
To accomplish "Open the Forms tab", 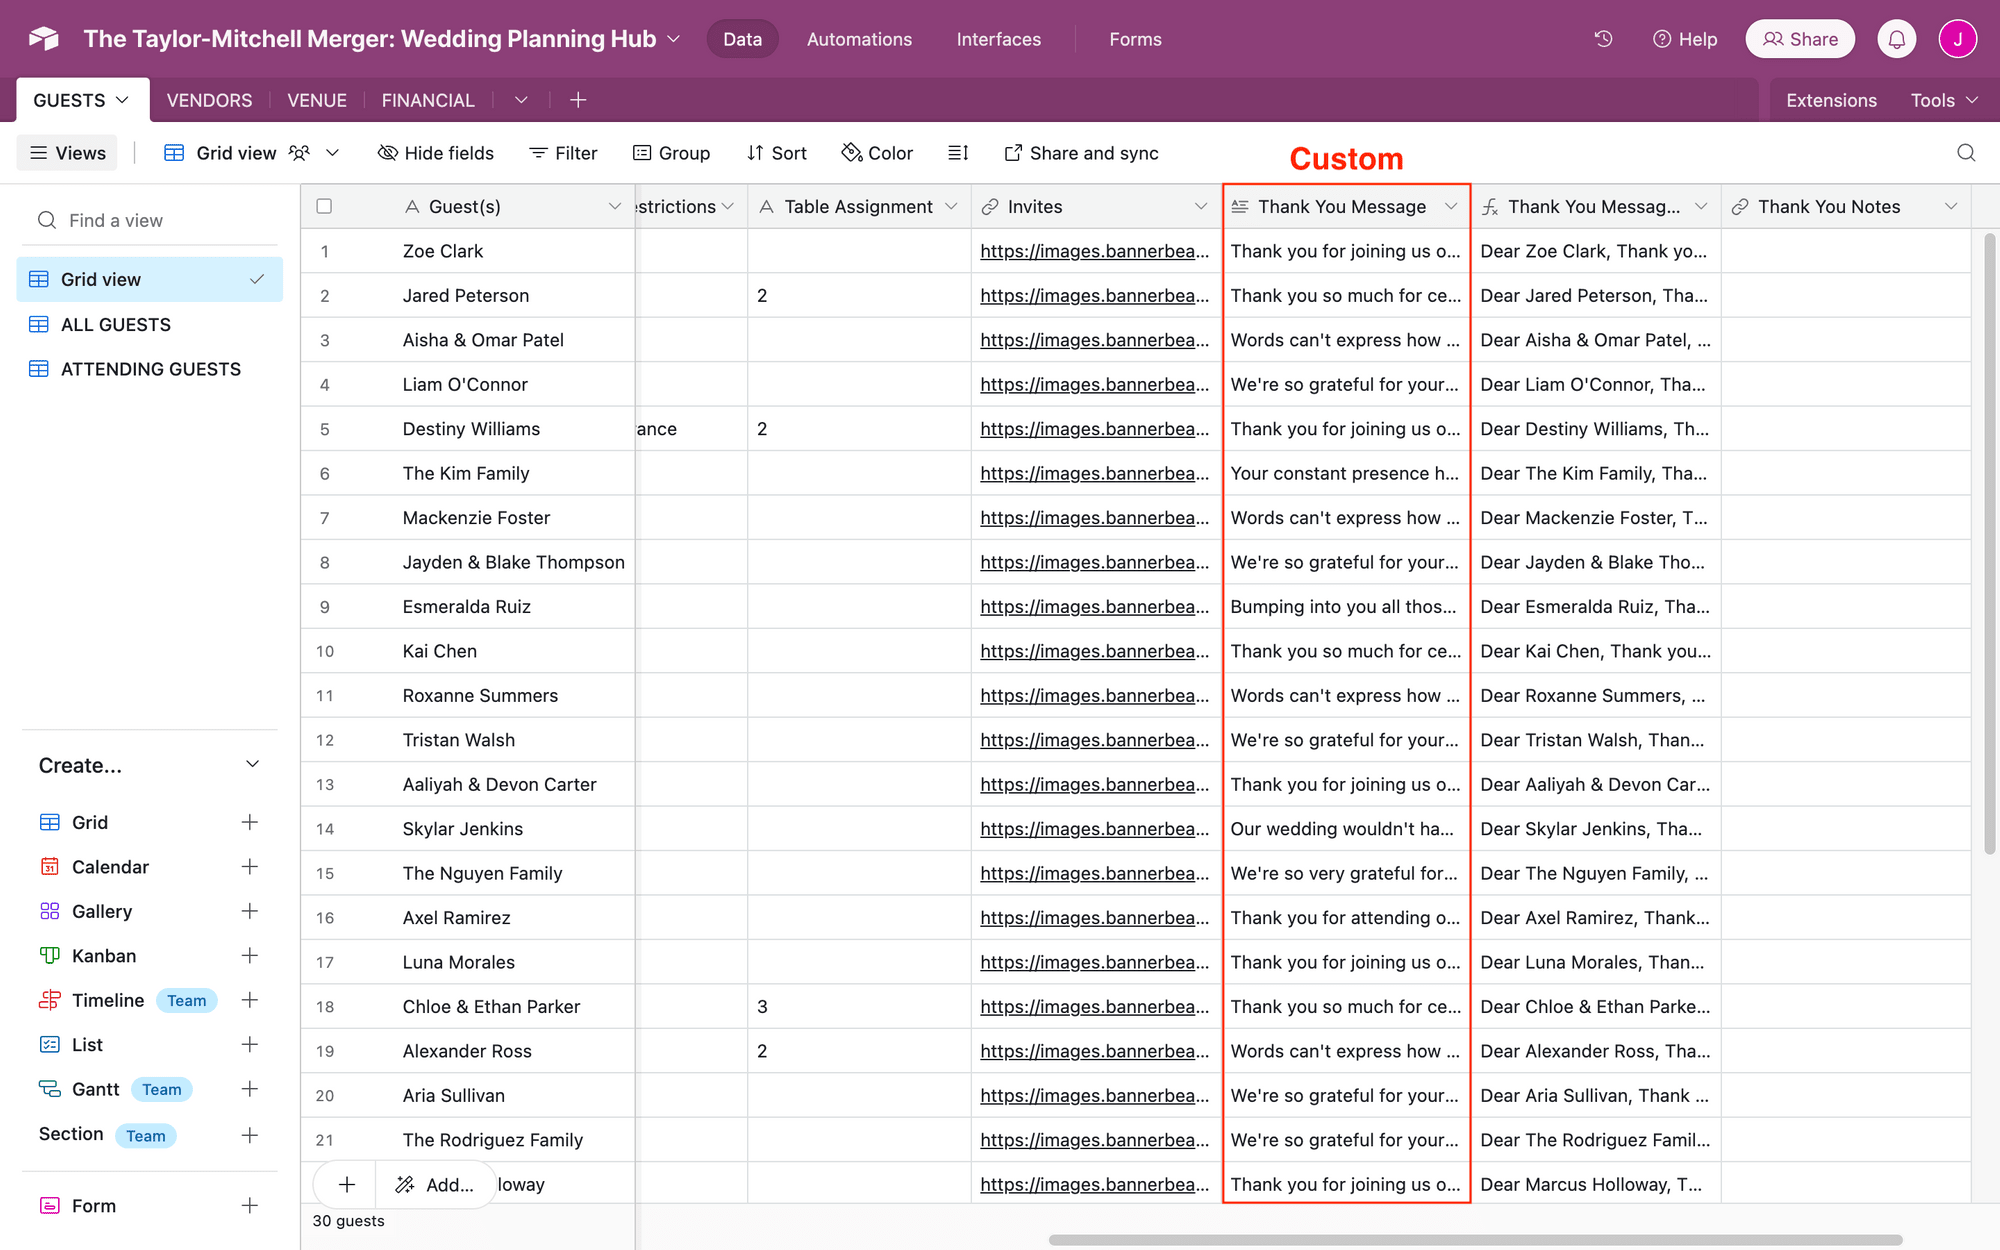I will coord(1135,39).
